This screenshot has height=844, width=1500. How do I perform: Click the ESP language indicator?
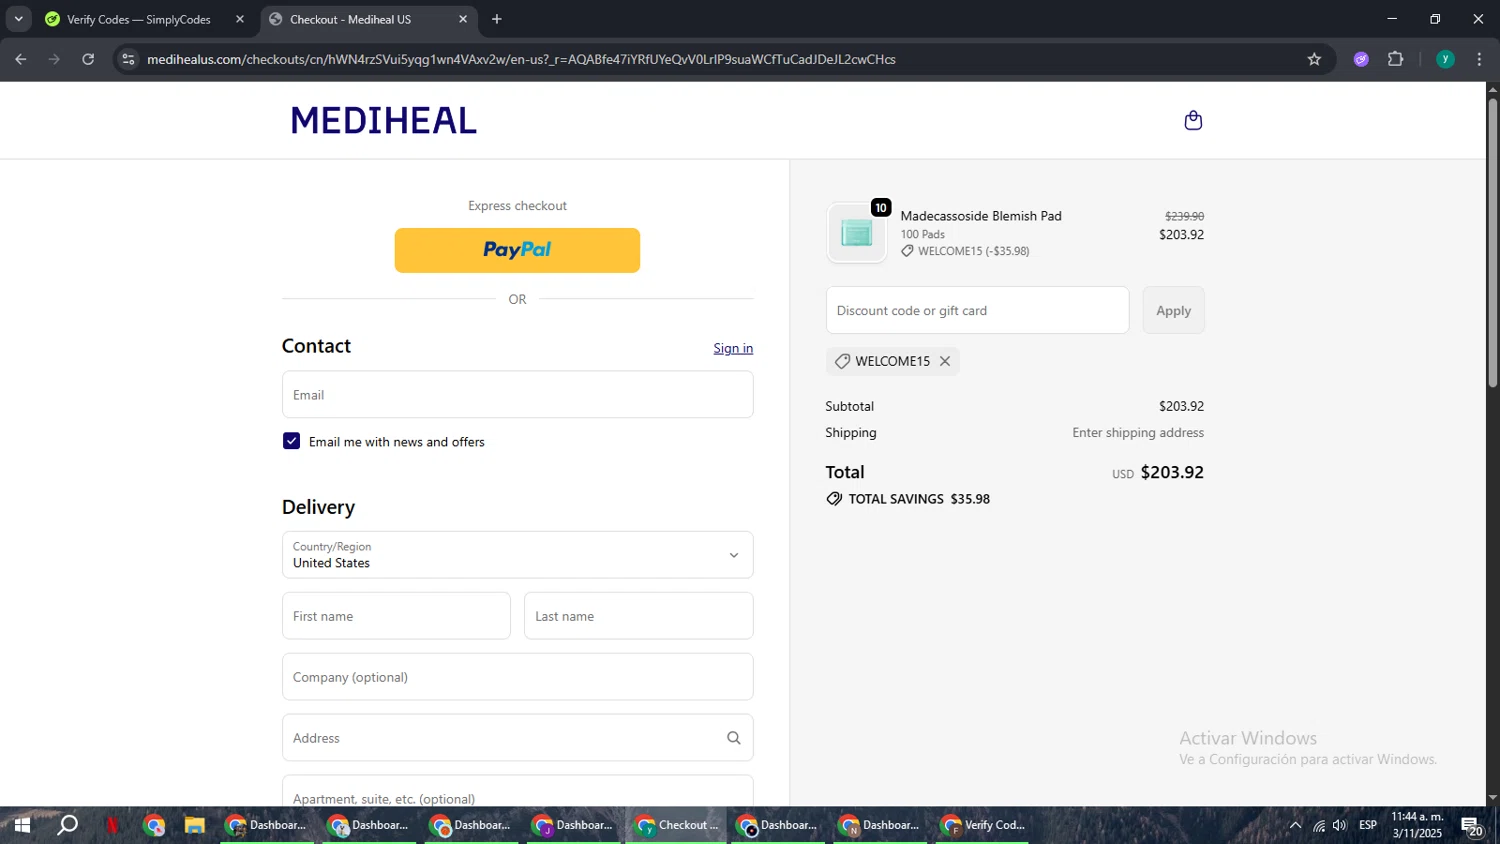[1368, 825]
